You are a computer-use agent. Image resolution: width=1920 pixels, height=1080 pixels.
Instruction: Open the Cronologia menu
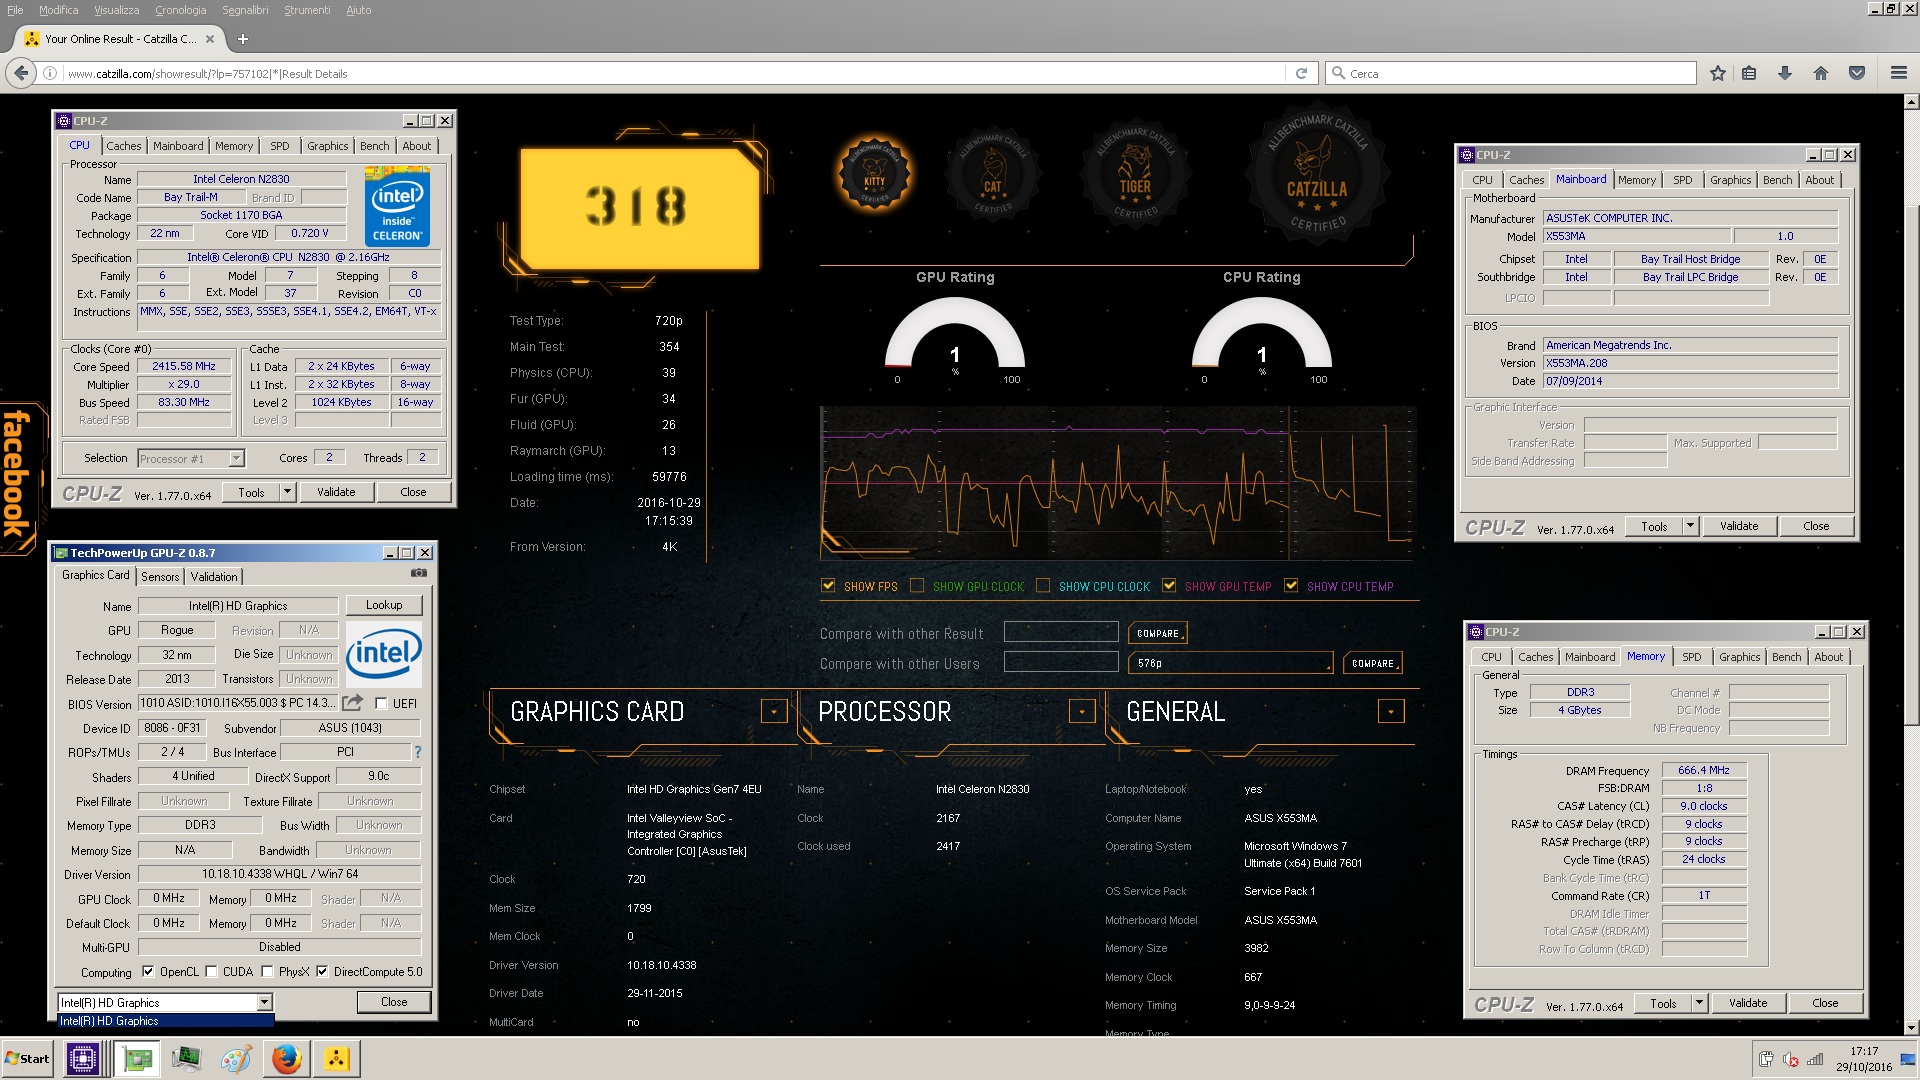coord(180,10)
